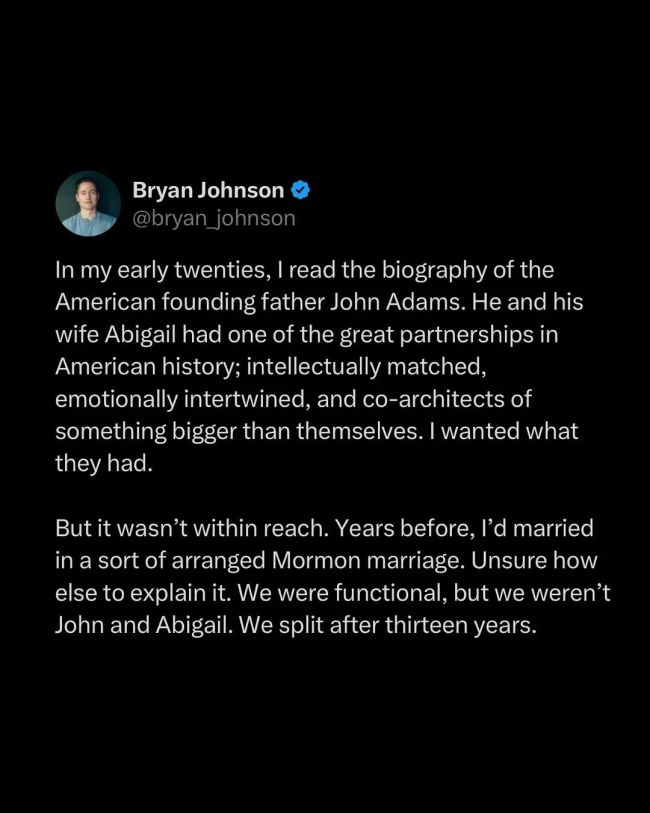Click the blue verified checkmark badge
Image resolution: width=650 pixels, height=813 pixels.
coord(299,189)
